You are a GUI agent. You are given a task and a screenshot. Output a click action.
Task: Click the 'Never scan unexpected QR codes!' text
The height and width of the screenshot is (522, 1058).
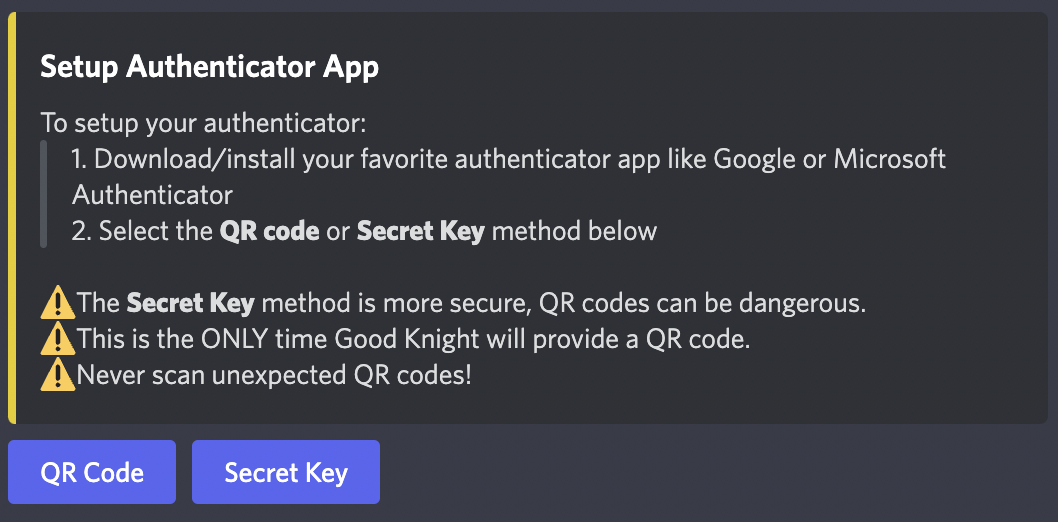point(274,376)
